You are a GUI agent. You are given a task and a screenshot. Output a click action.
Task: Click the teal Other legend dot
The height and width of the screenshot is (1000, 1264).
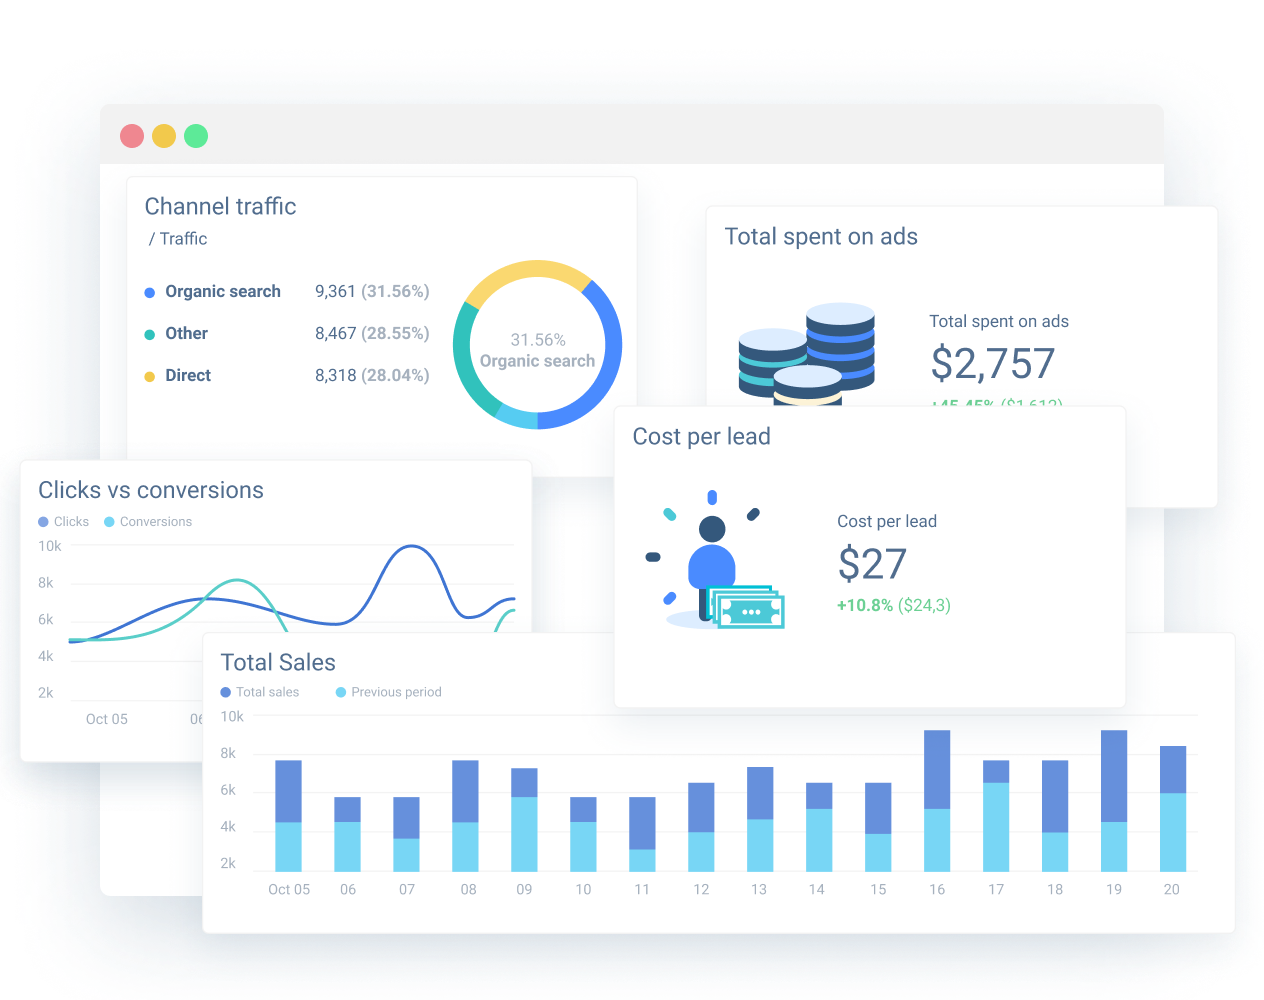[150, 333]
